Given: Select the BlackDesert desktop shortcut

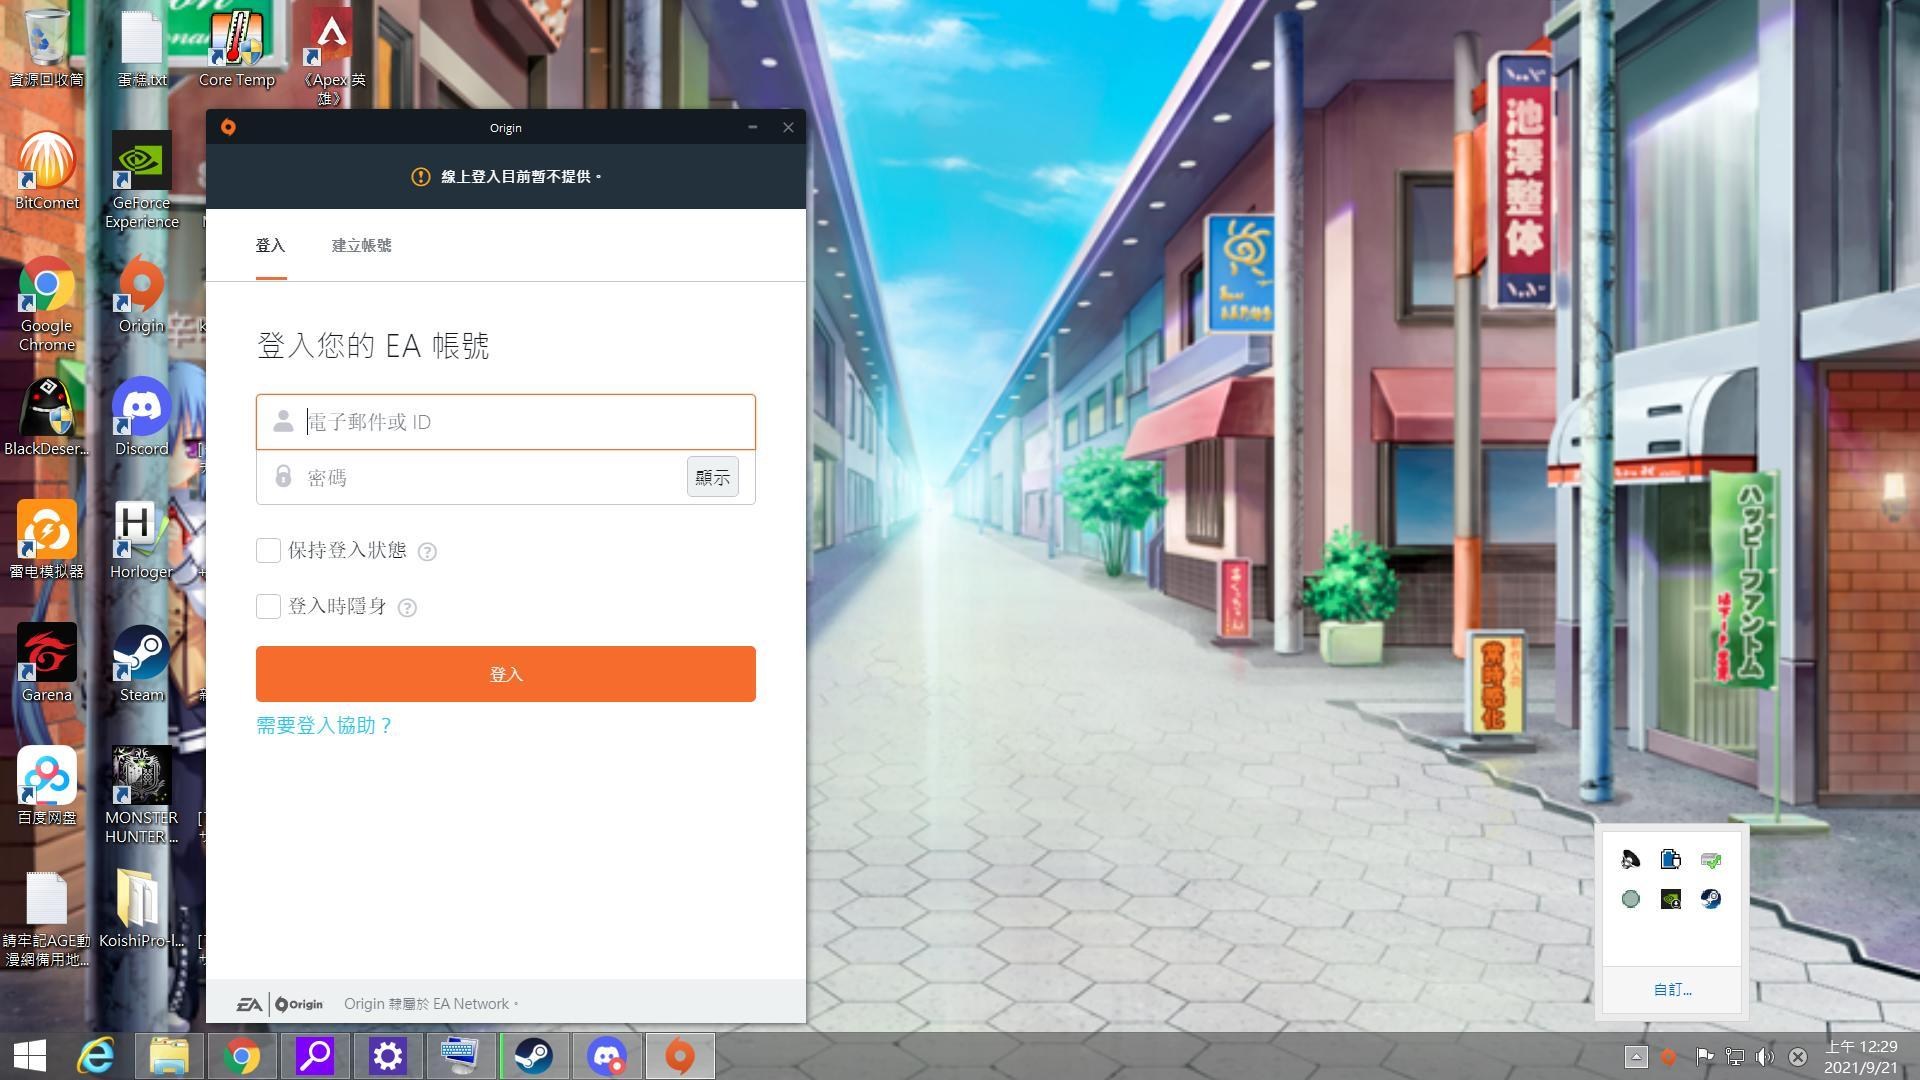Looking at the screenshot, I should tap(46, 417).
